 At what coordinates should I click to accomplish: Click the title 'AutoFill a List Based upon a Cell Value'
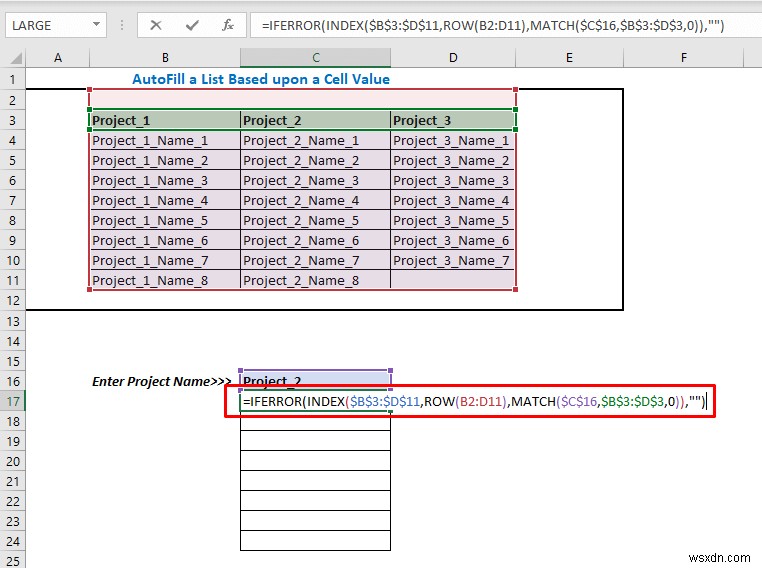(x=261, y=79)
